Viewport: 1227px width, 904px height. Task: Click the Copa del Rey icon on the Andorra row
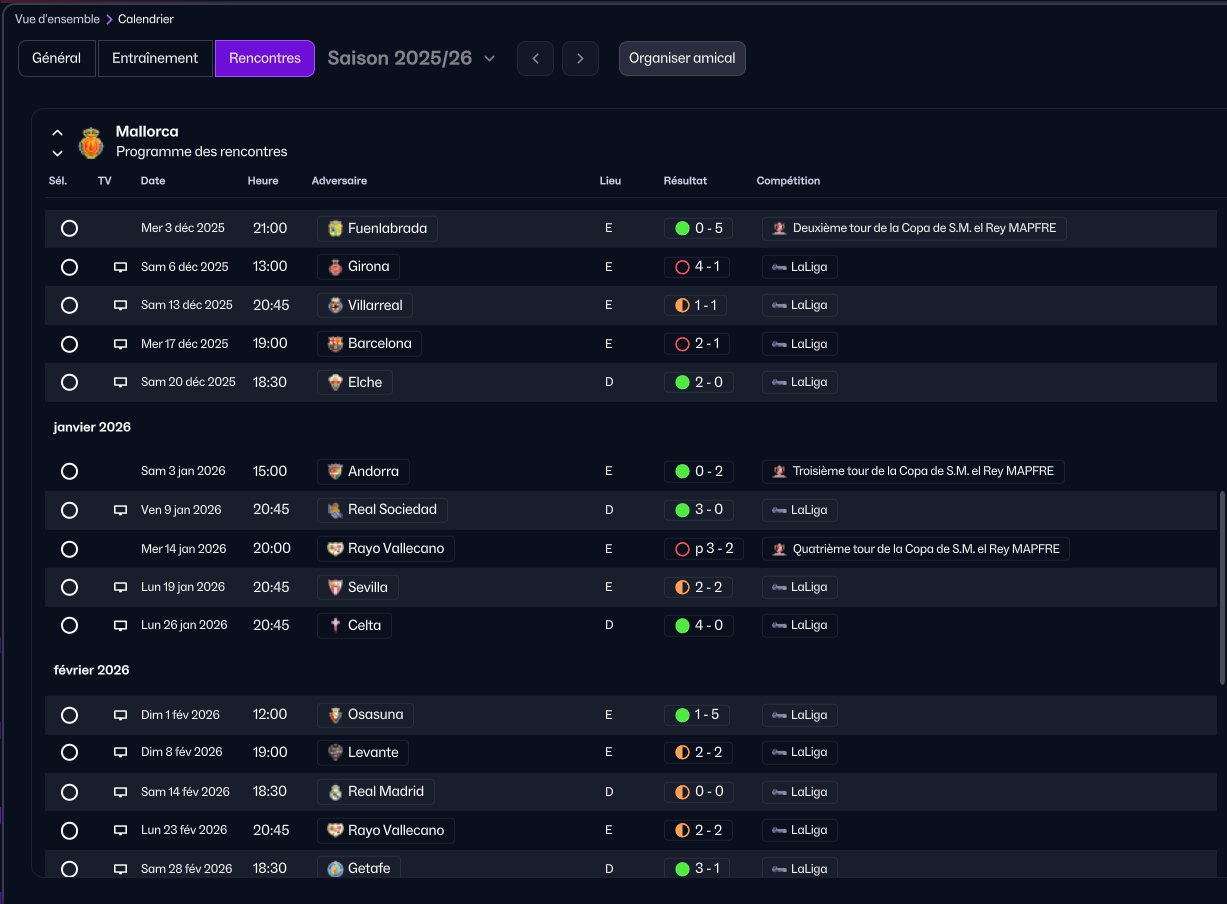[778, 471]
